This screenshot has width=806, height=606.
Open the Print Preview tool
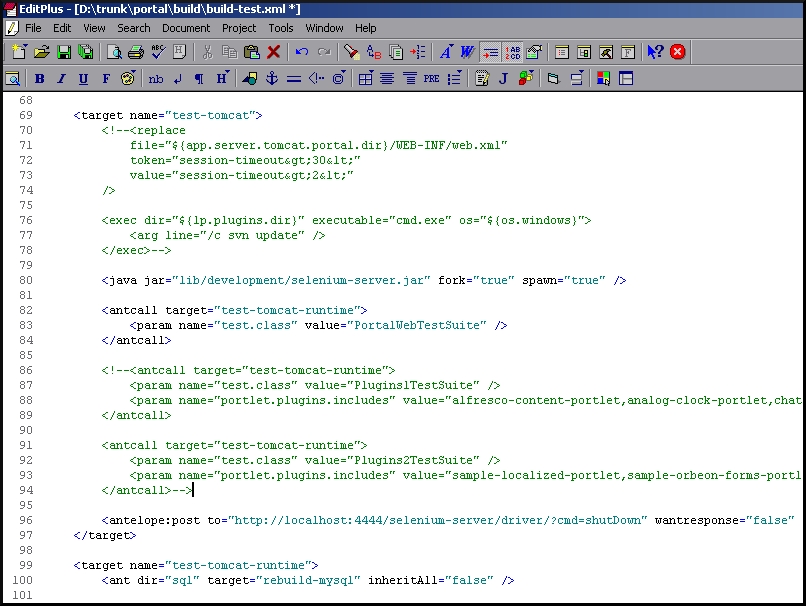(x=114, y=52)
